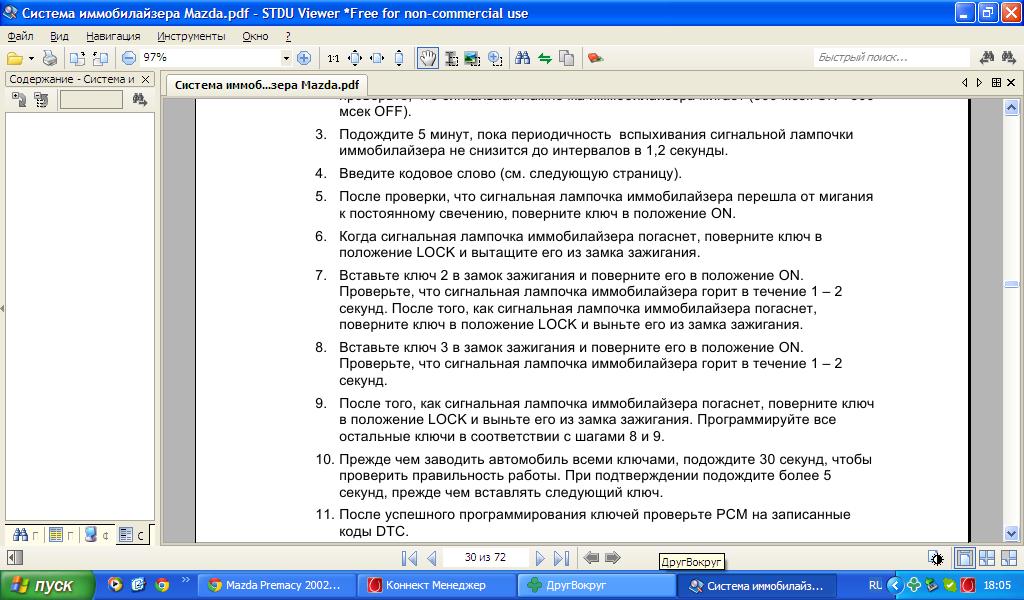This screenshot has width=1024, height=600.
Task: Choose the image selection tool
Action: pyautogui.click(x=472, y=59)
